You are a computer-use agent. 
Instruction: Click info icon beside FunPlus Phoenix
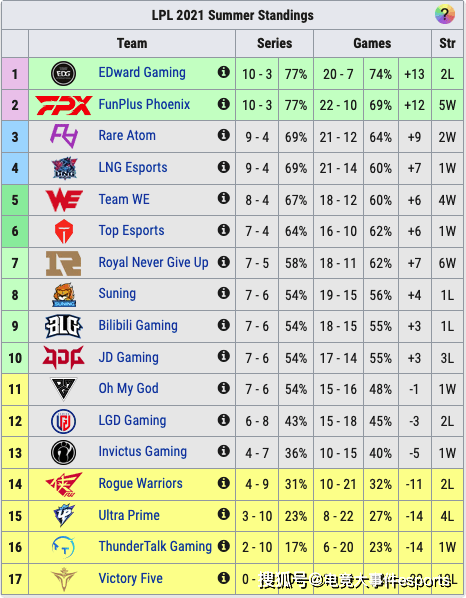[223, 104]
